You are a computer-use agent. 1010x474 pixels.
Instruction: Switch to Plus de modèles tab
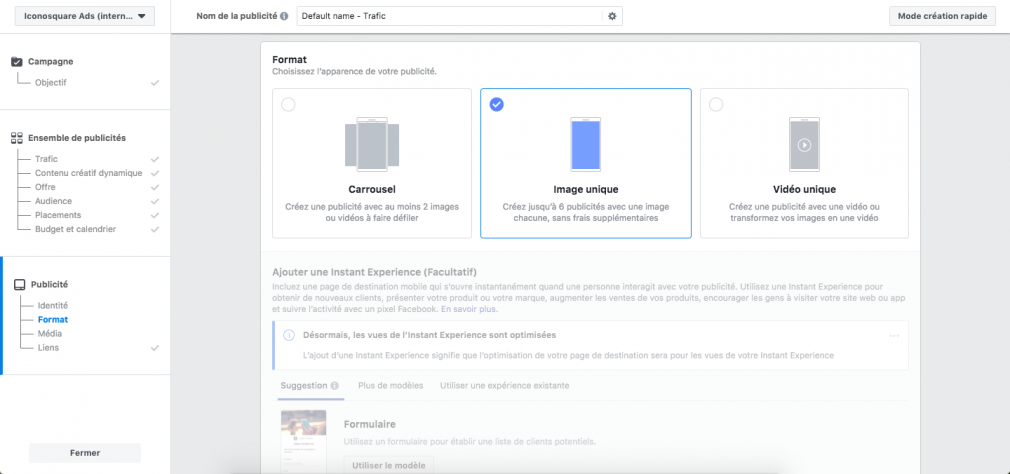click(x=391, y=386)
